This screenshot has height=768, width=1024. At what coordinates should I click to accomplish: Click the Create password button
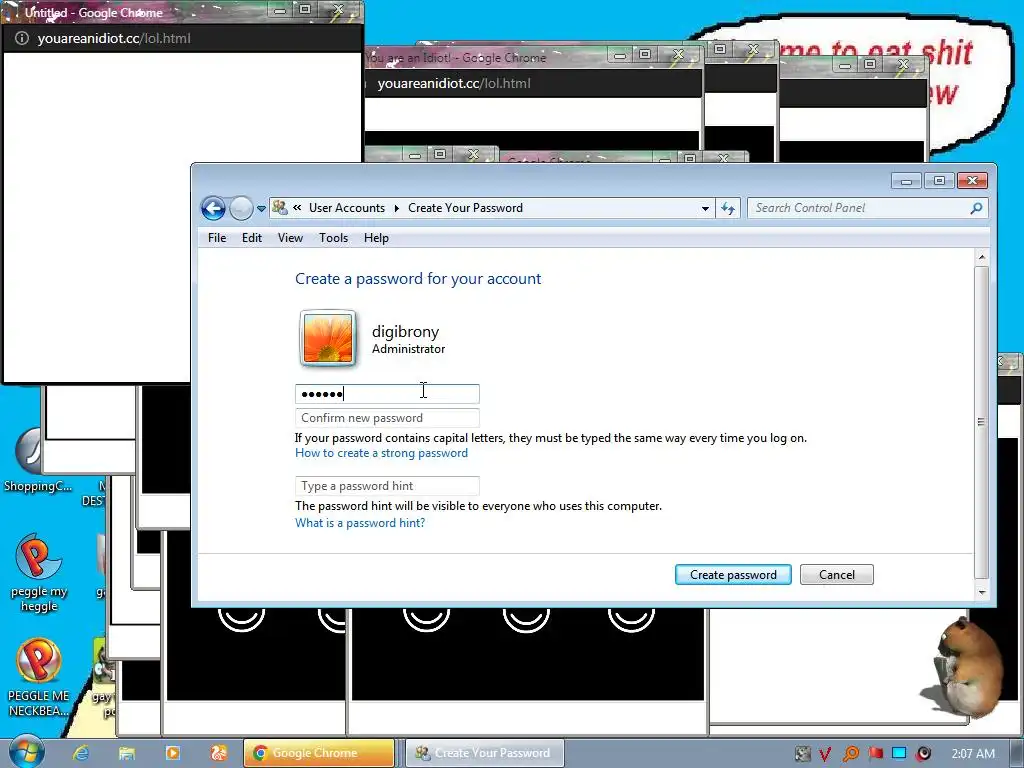coord(733,575)
